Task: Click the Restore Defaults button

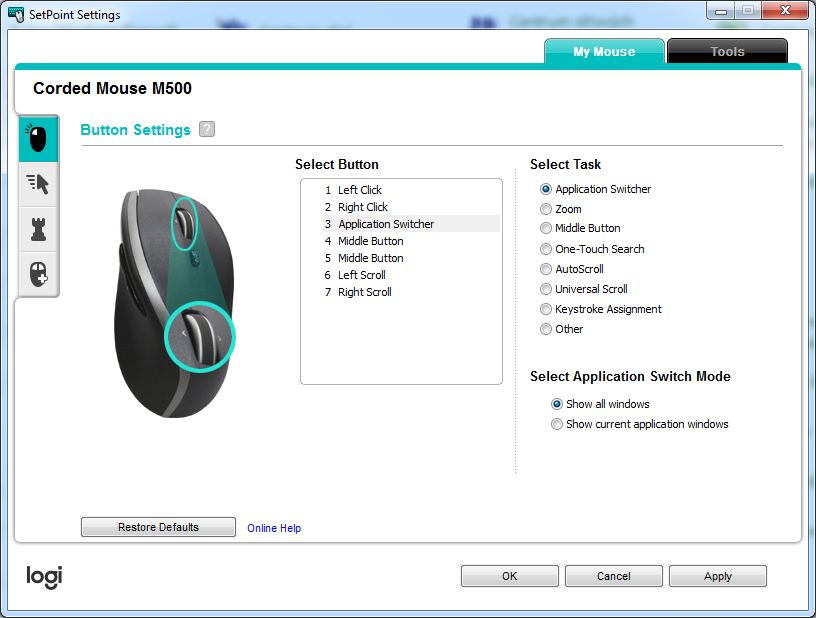Action: [158, 527]
